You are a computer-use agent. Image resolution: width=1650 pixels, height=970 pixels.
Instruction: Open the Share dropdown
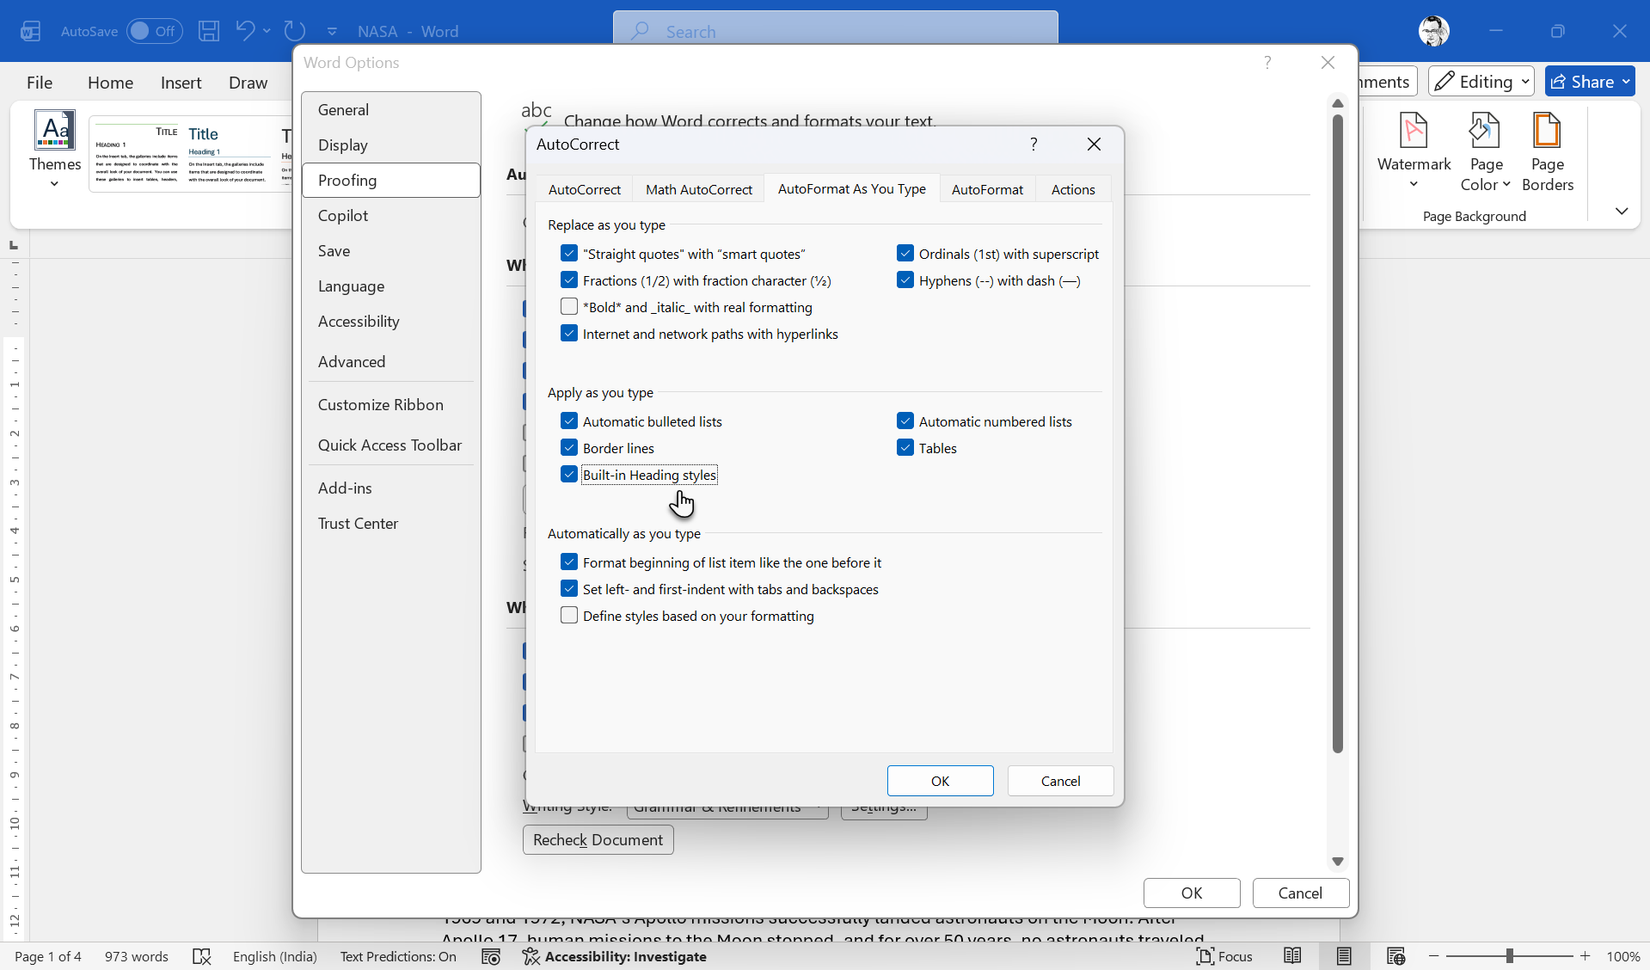tap(1589, 81)
